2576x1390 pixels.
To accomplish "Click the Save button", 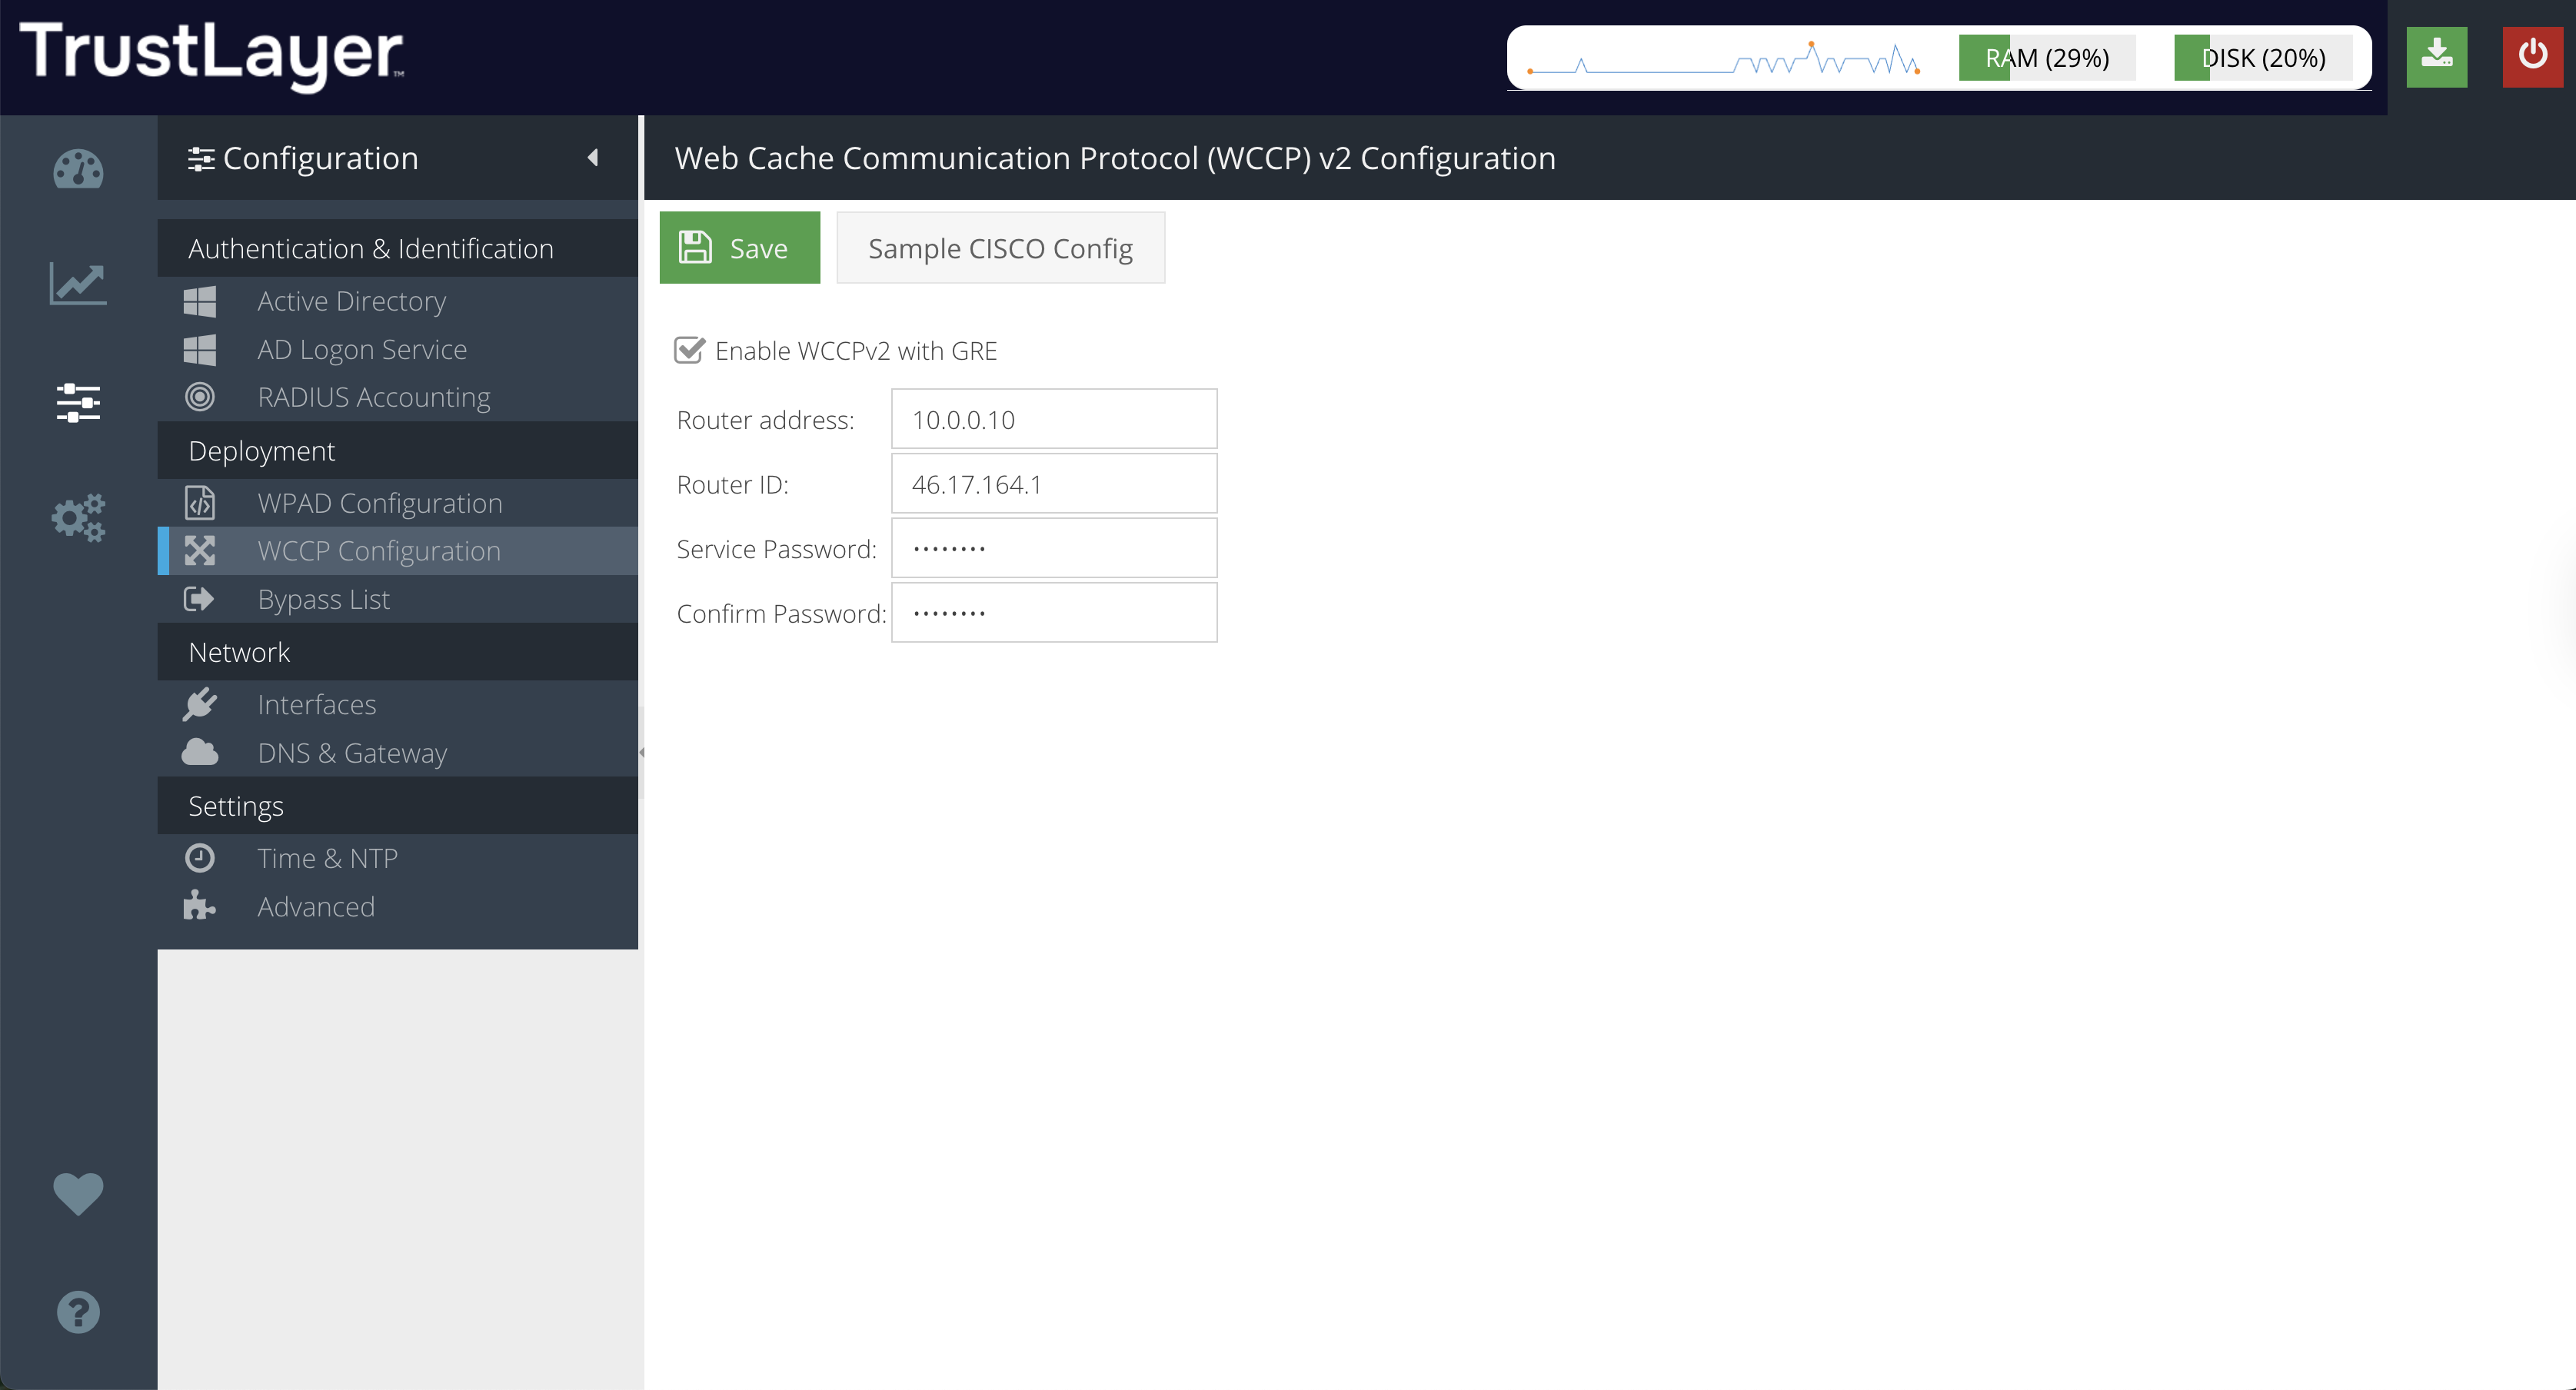I will (x=739, y=247).
